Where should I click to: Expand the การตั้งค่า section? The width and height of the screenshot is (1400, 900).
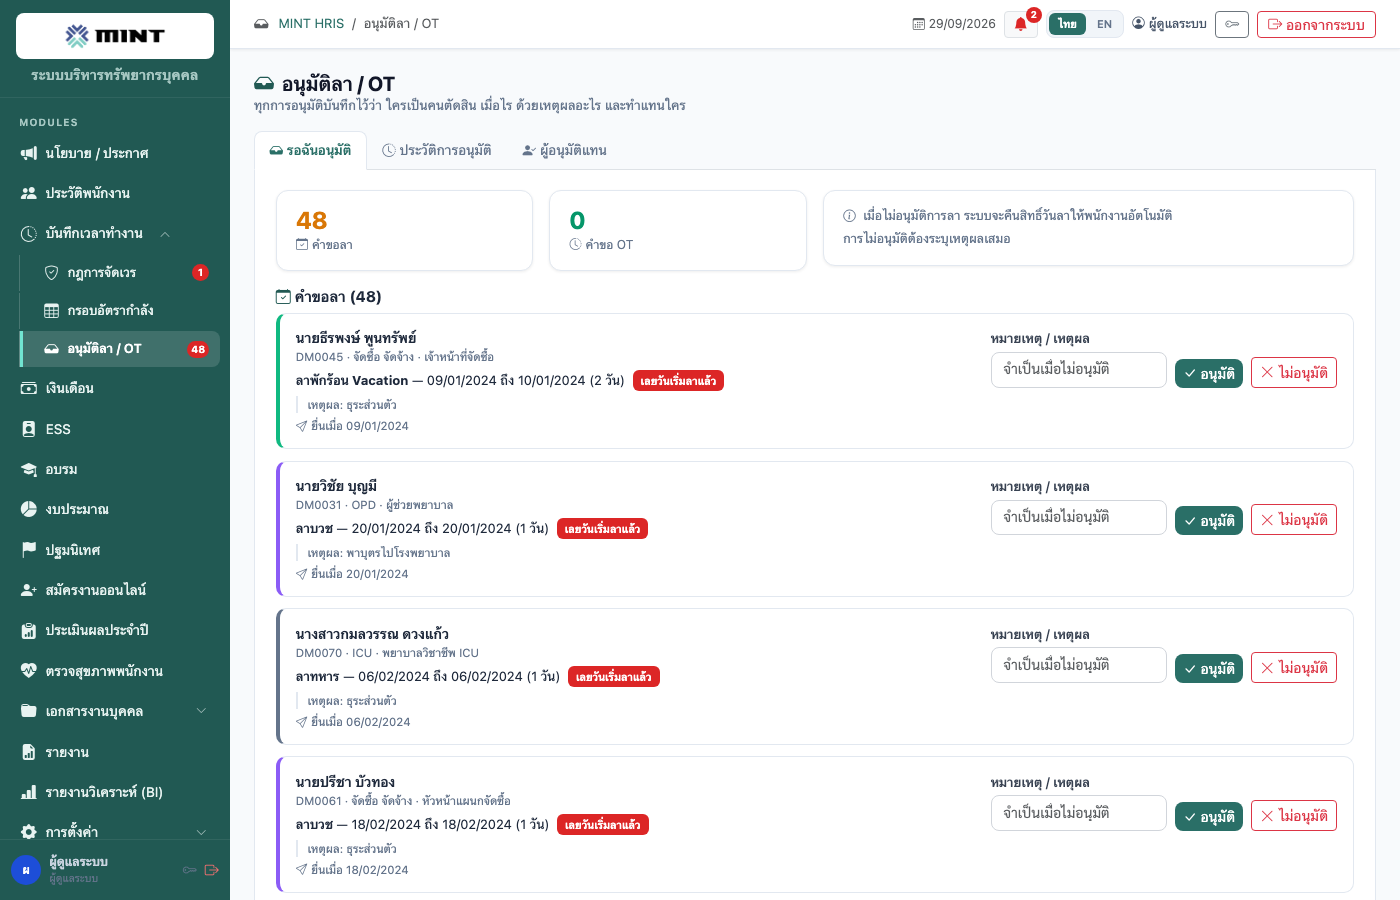[x=115, y=832]
